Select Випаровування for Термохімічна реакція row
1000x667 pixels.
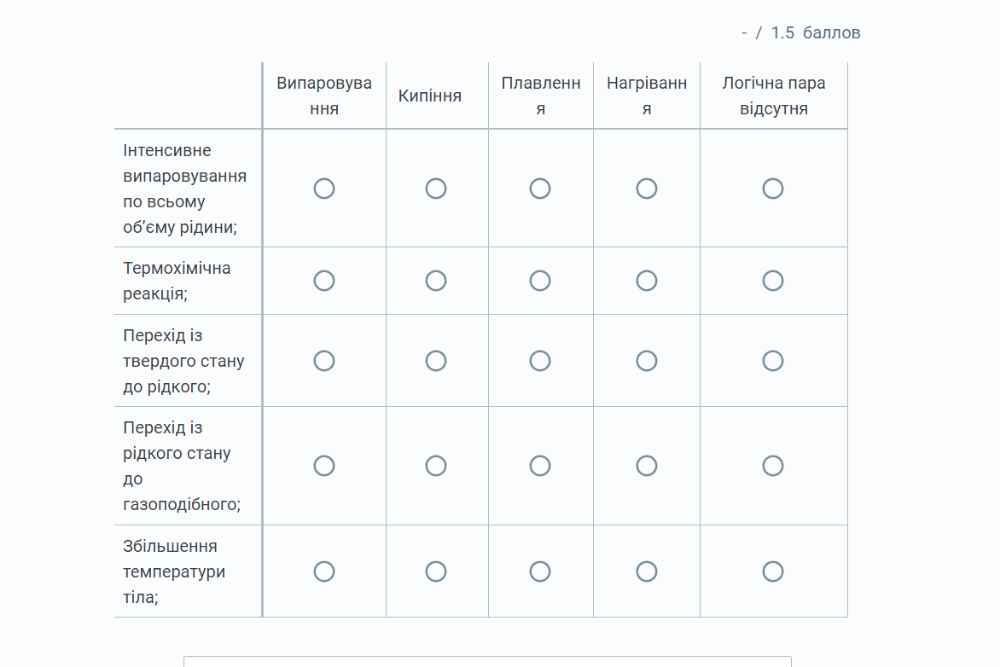click(324, 281)
